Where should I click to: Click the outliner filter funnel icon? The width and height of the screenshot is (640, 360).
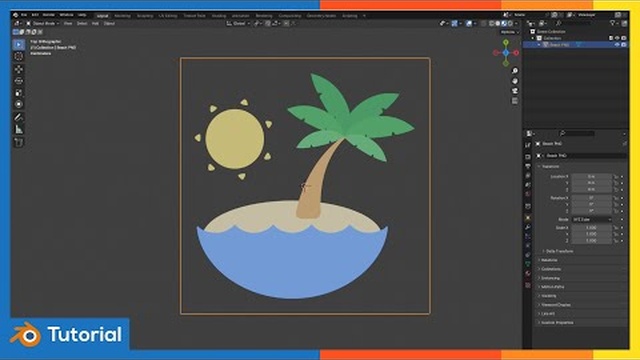pyautogui.click(x=612, y=24)
